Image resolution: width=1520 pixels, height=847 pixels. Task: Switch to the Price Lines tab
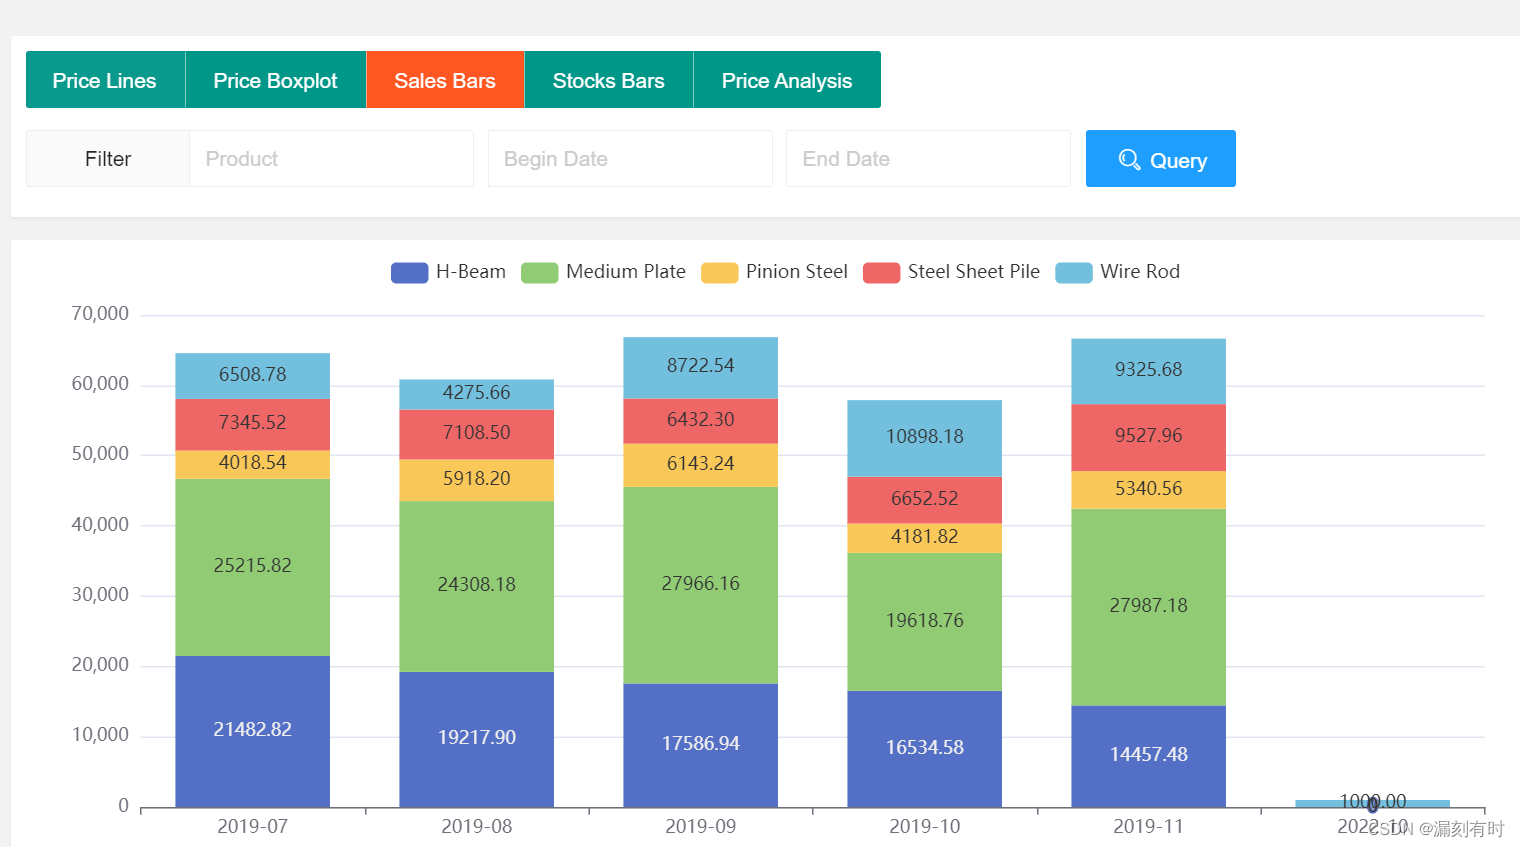[x=105, y=79]
